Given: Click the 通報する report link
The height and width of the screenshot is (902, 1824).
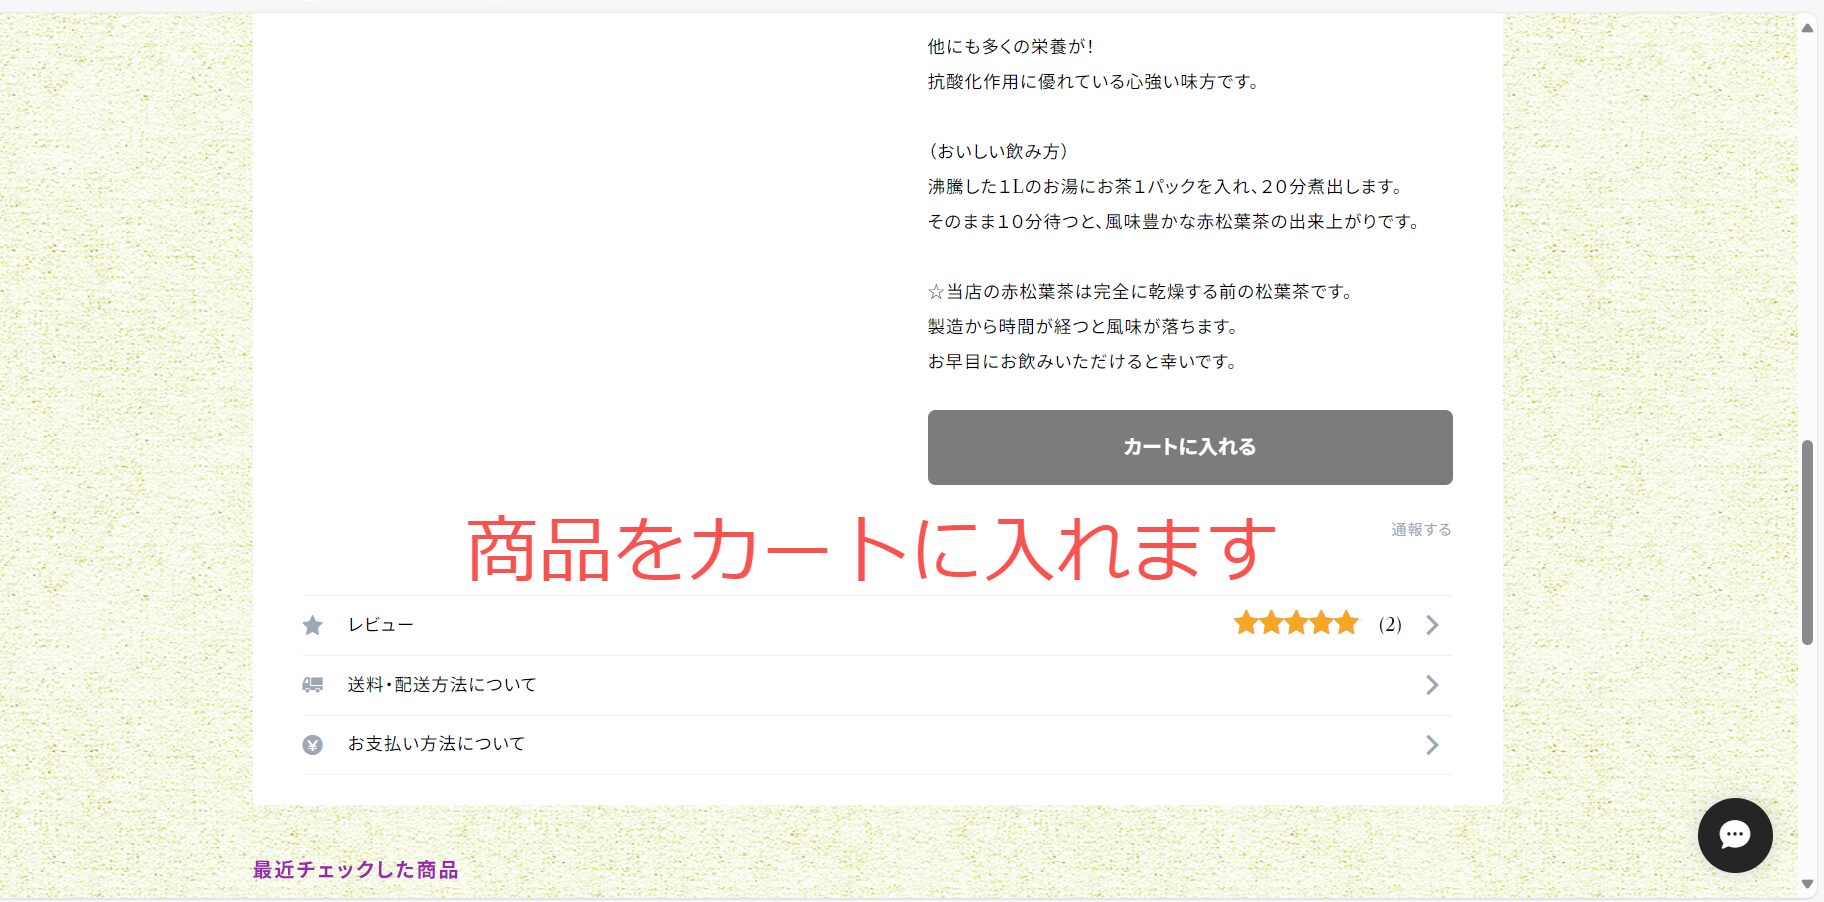Looking at the screenshot, I should pos(1421,529).
